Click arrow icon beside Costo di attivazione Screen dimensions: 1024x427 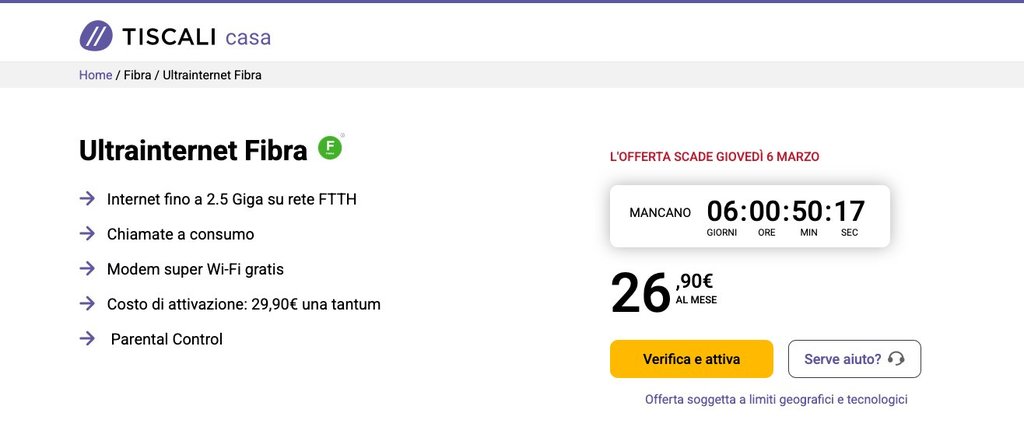click(x=87, y=303)
